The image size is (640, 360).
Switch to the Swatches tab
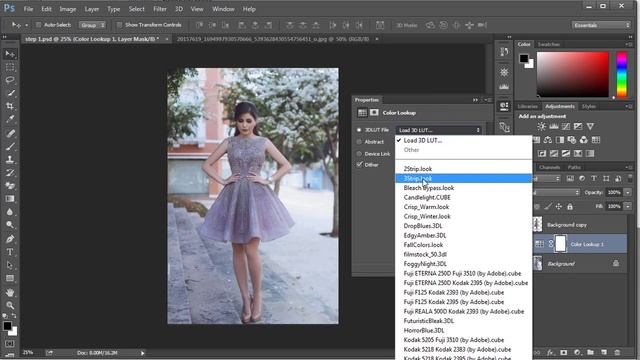pos(549,44)
